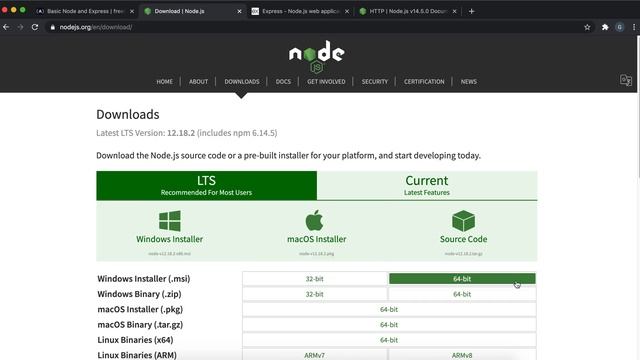This screenshot has height=360, width=640.
Task: Click the site lock icon
Action: [52, 27]
